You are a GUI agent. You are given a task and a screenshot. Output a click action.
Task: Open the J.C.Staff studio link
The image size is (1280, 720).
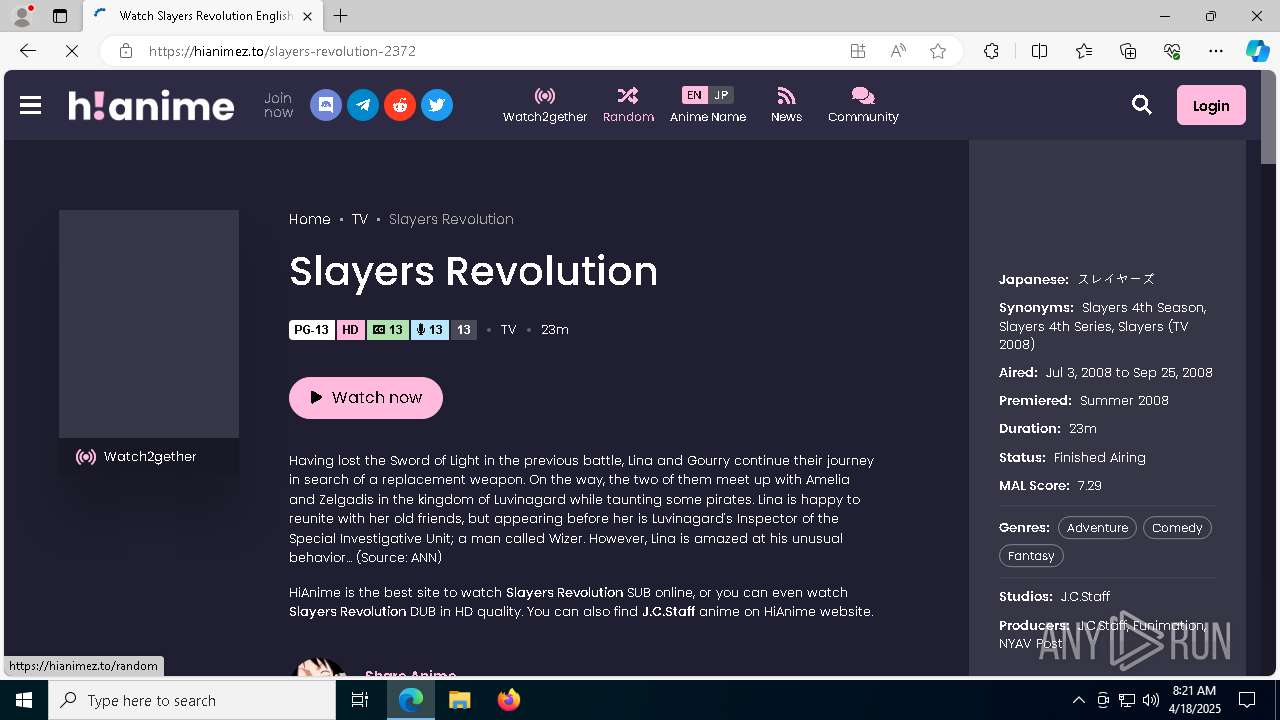(x=1085, y=597)
